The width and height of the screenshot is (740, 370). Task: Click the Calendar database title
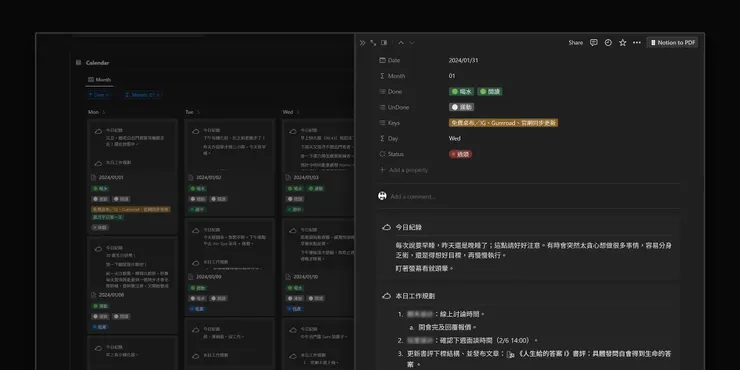[97, 63]
